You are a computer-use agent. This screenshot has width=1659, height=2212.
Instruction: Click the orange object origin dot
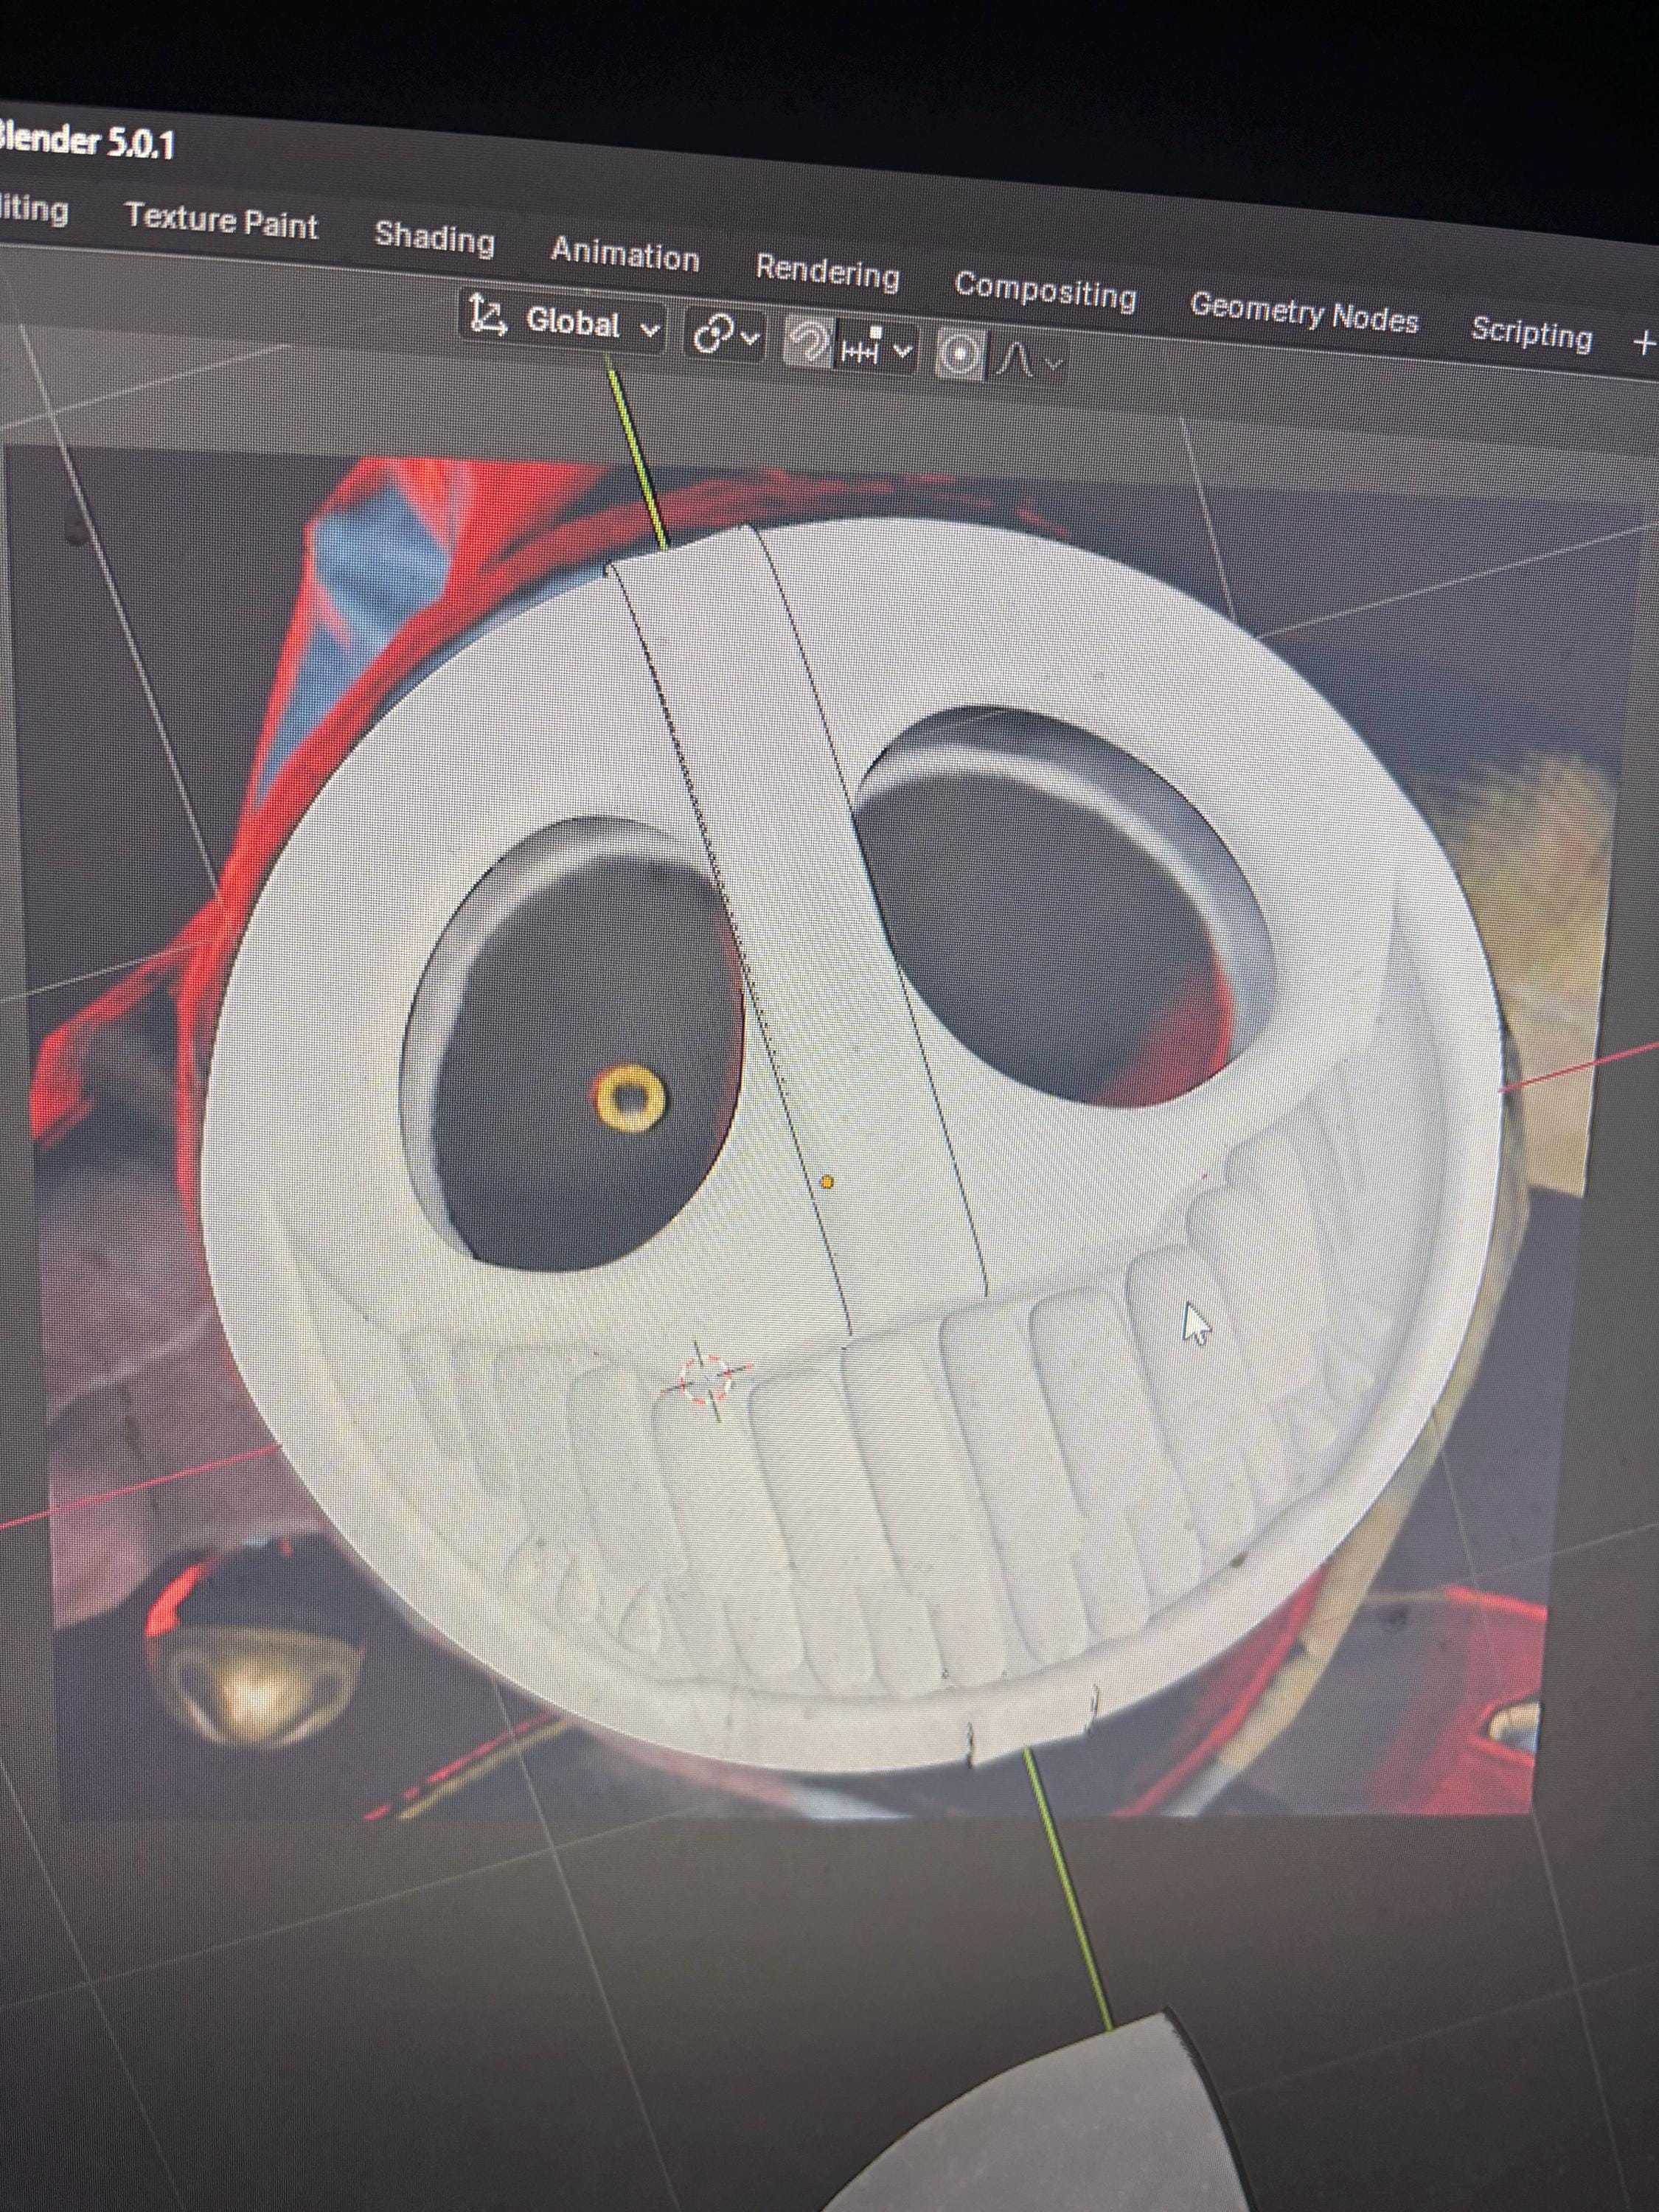coord(827,1182)
